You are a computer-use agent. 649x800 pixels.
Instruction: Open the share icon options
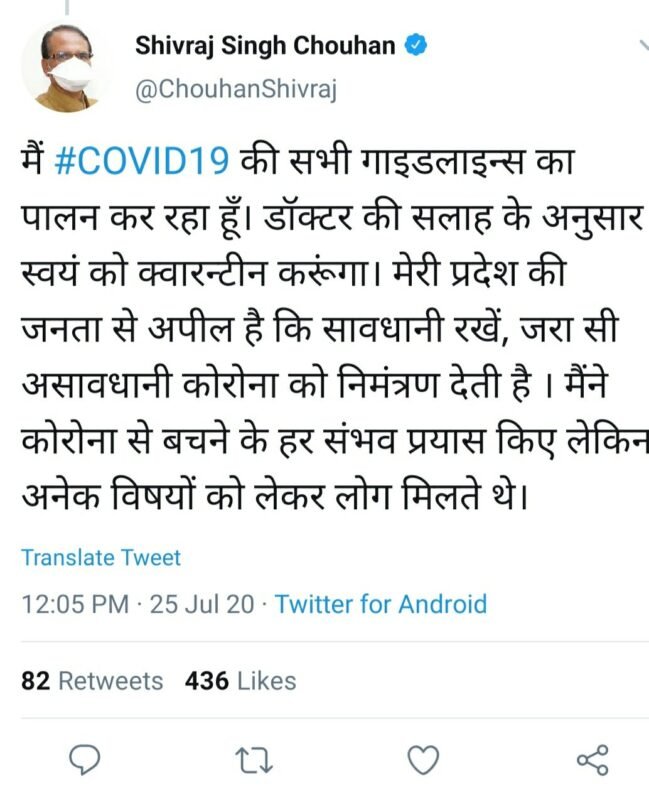[x=592, y=760]
